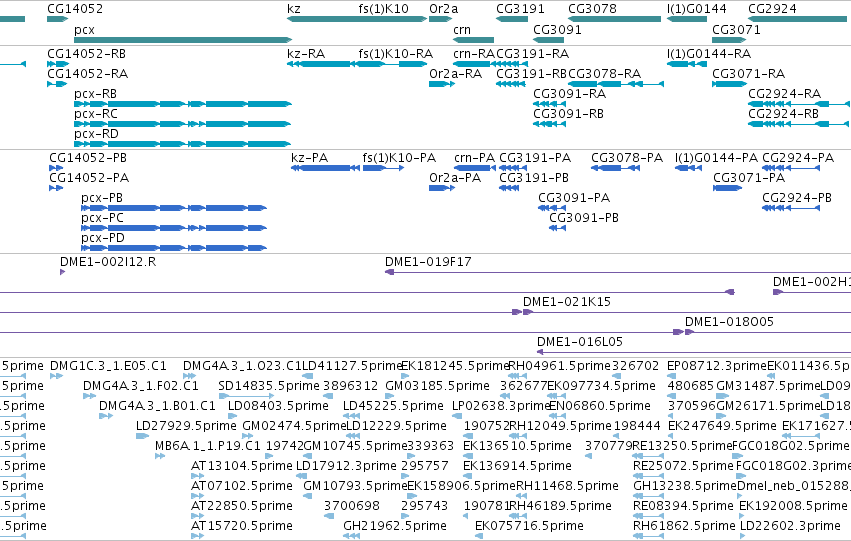The height and width of the screenshot is (541, 851).
Task: Select the fs(1)K10 gene label
Action: 383,9
